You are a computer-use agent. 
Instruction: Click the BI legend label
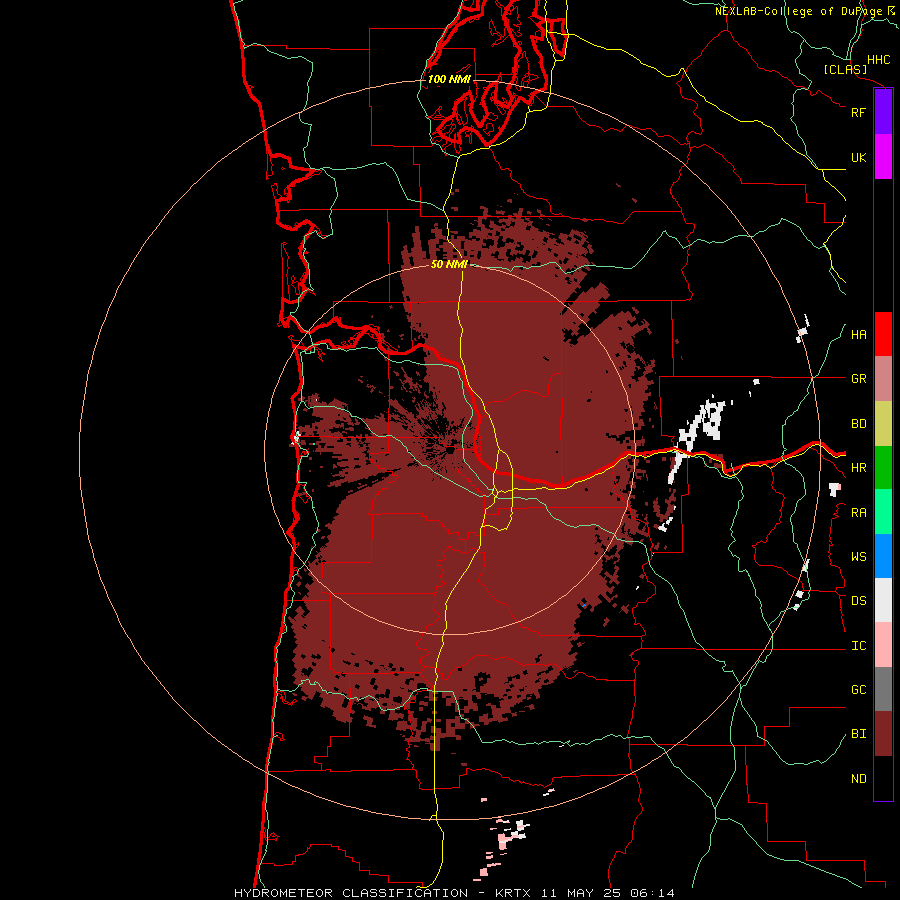click(858, 734)
